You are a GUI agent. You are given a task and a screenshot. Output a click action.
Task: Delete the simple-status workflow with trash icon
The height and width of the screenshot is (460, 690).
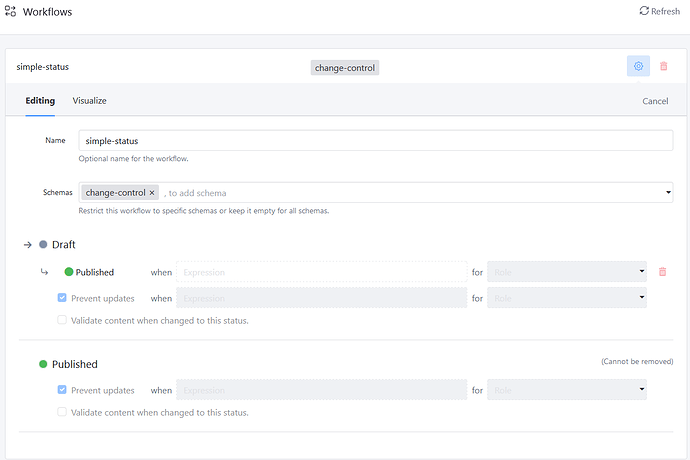(x=664, y=66)
